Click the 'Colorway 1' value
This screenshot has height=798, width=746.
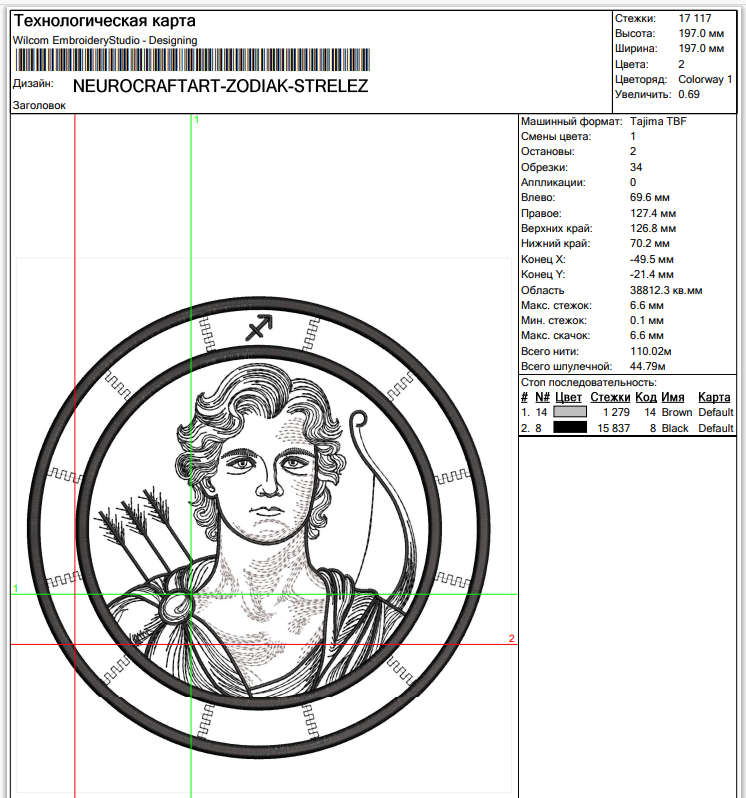[x=705, y=79]
